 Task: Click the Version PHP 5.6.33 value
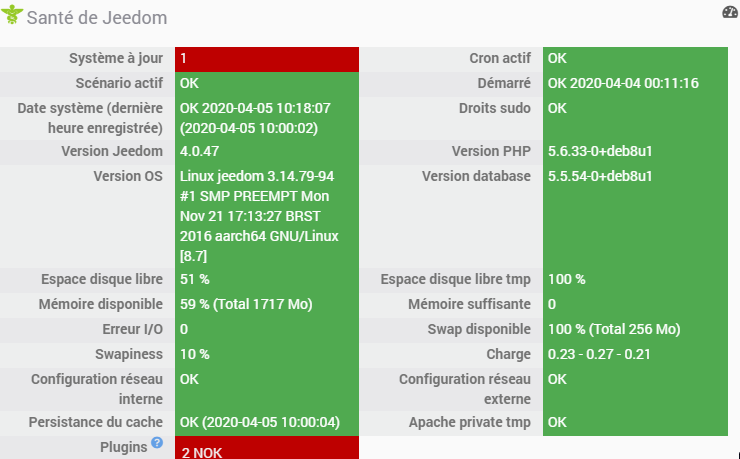(x=599, y=151)
